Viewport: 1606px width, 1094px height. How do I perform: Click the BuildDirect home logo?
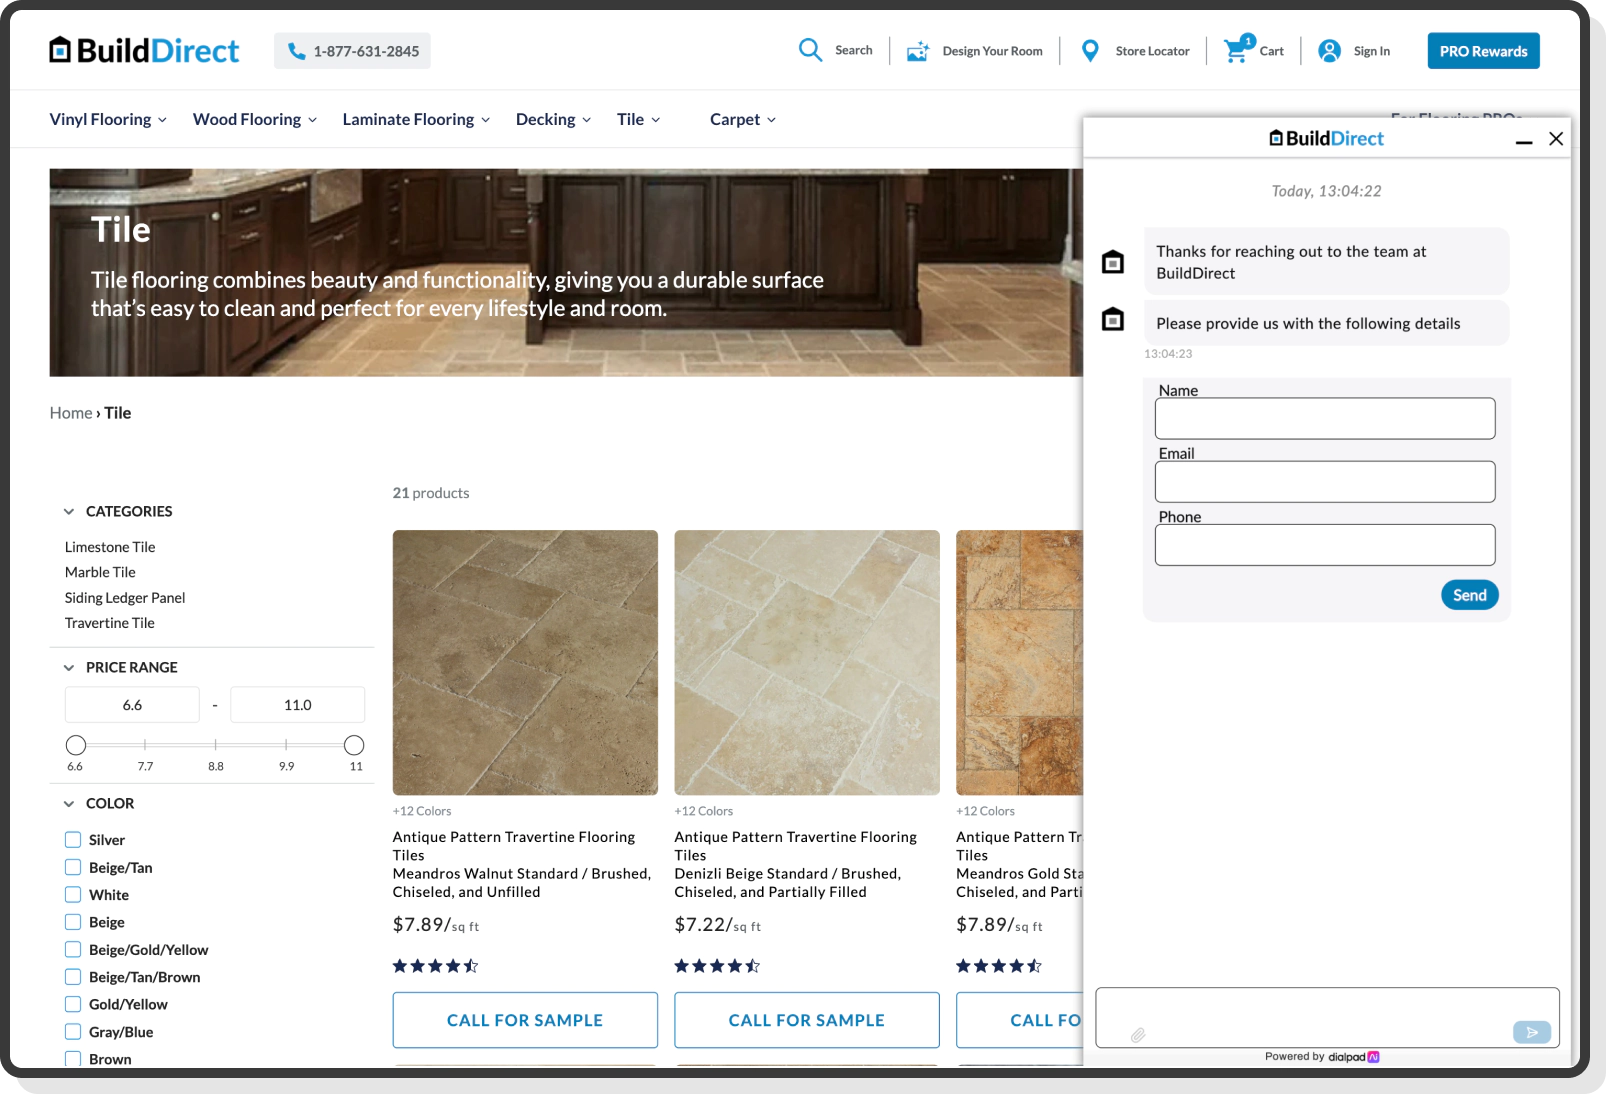point(143,50)
